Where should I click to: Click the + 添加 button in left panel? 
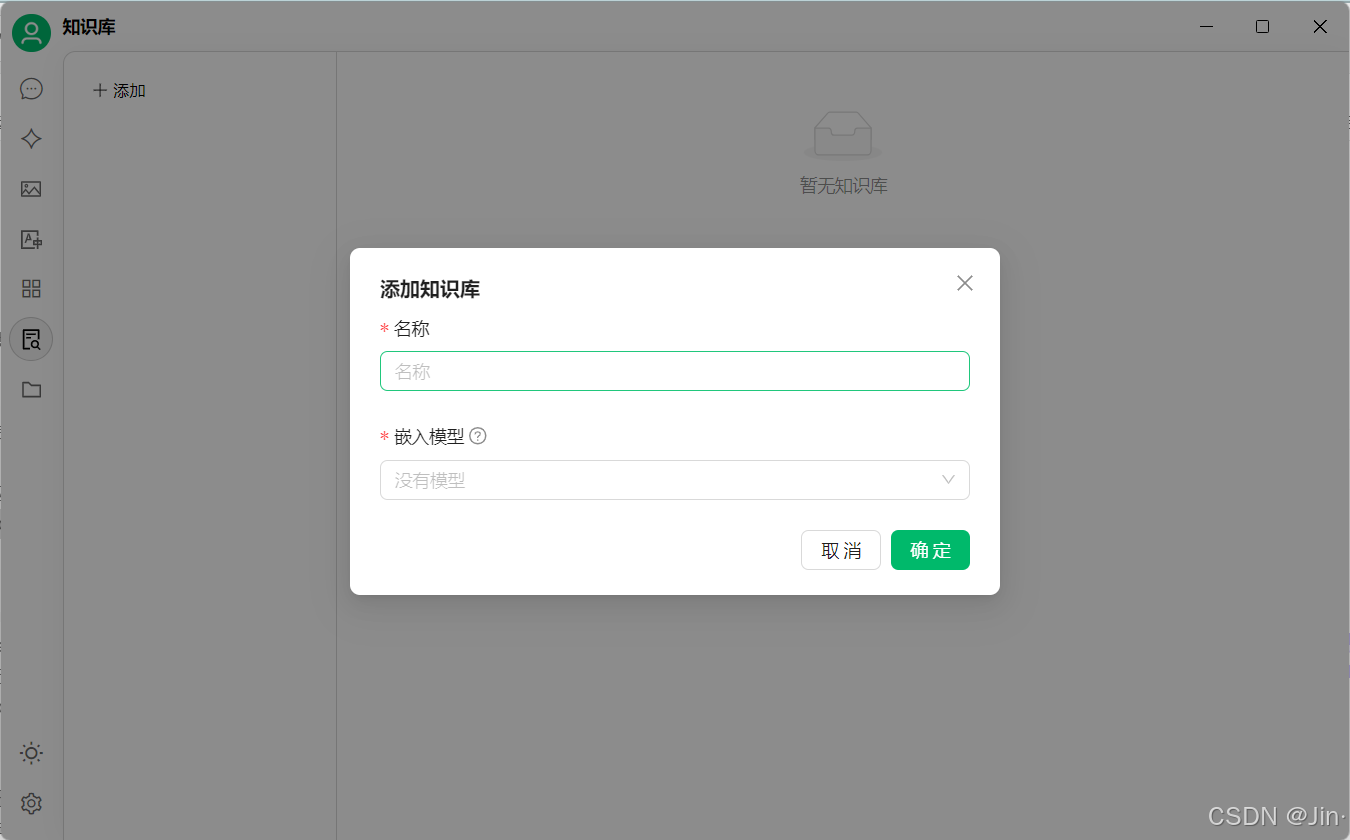click(x=119, y=91)
